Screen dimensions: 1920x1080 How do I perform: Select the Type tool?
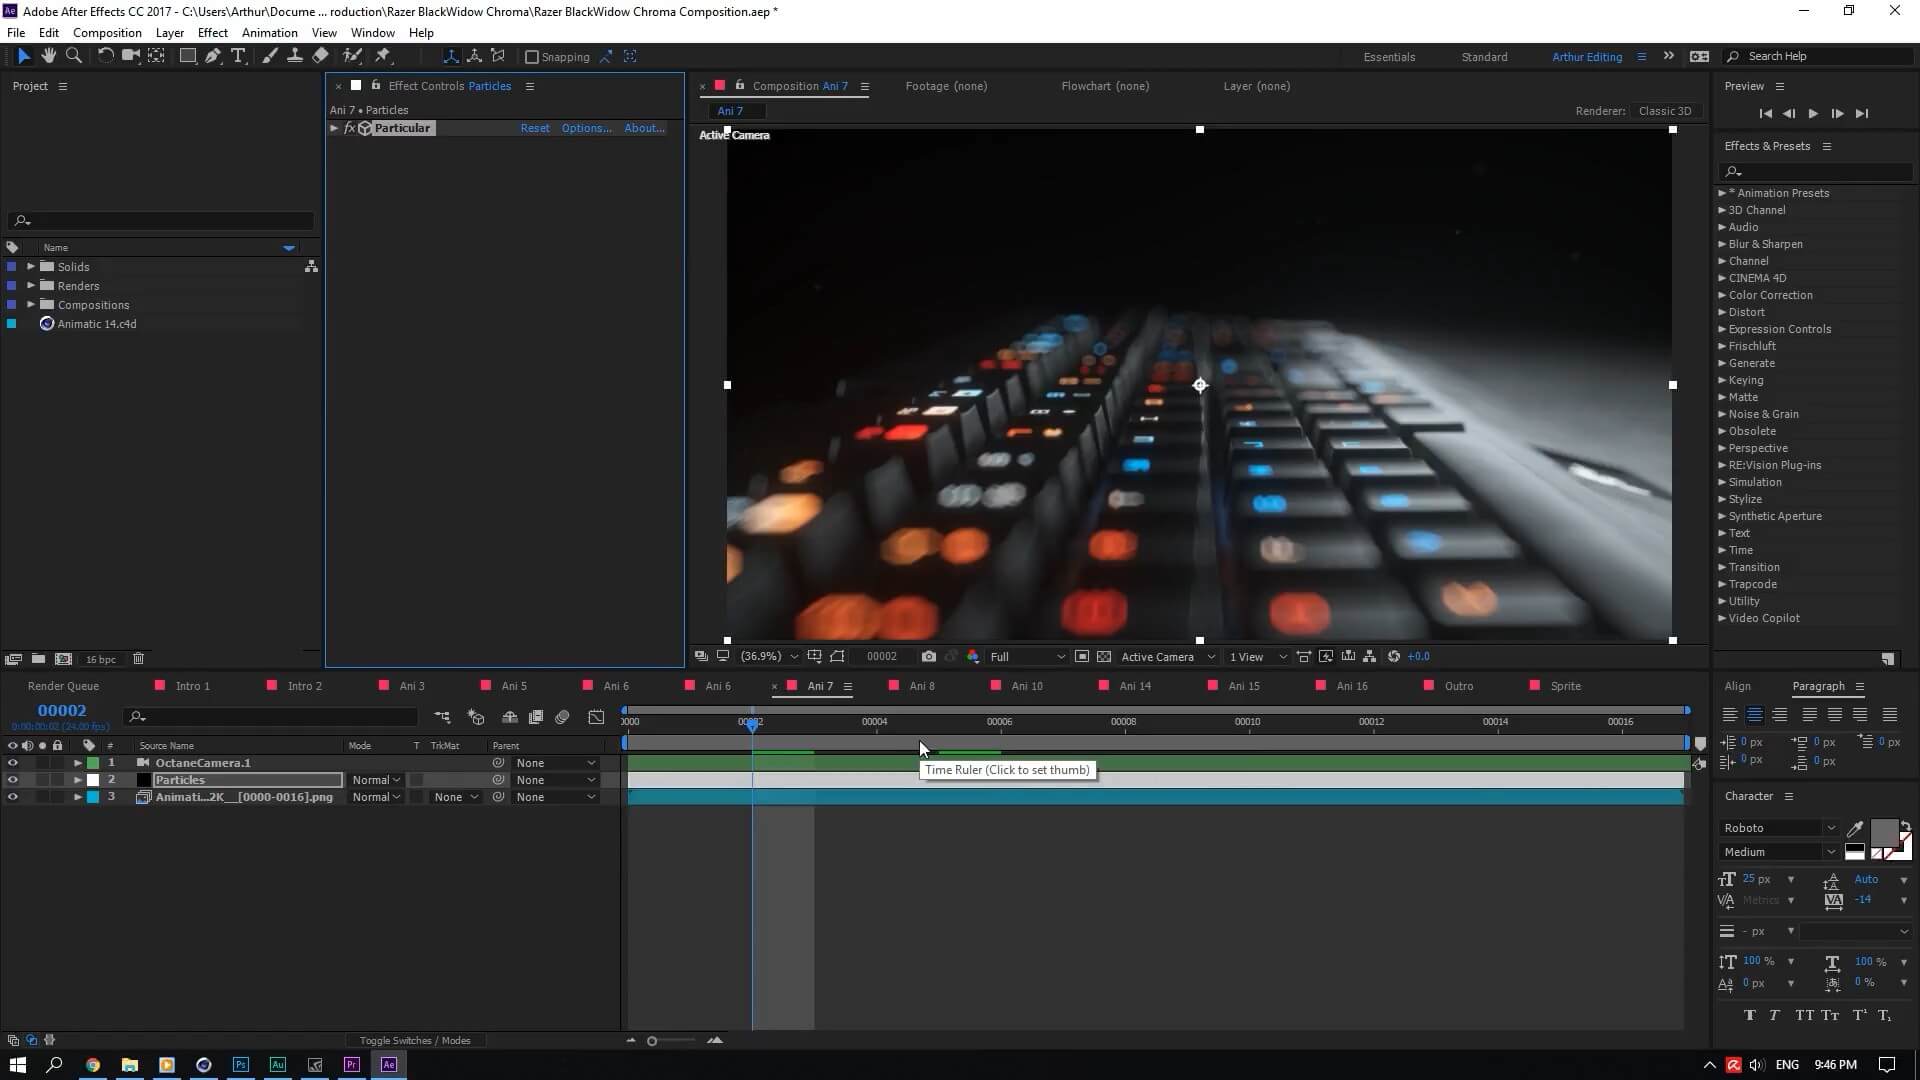(238, 56)
